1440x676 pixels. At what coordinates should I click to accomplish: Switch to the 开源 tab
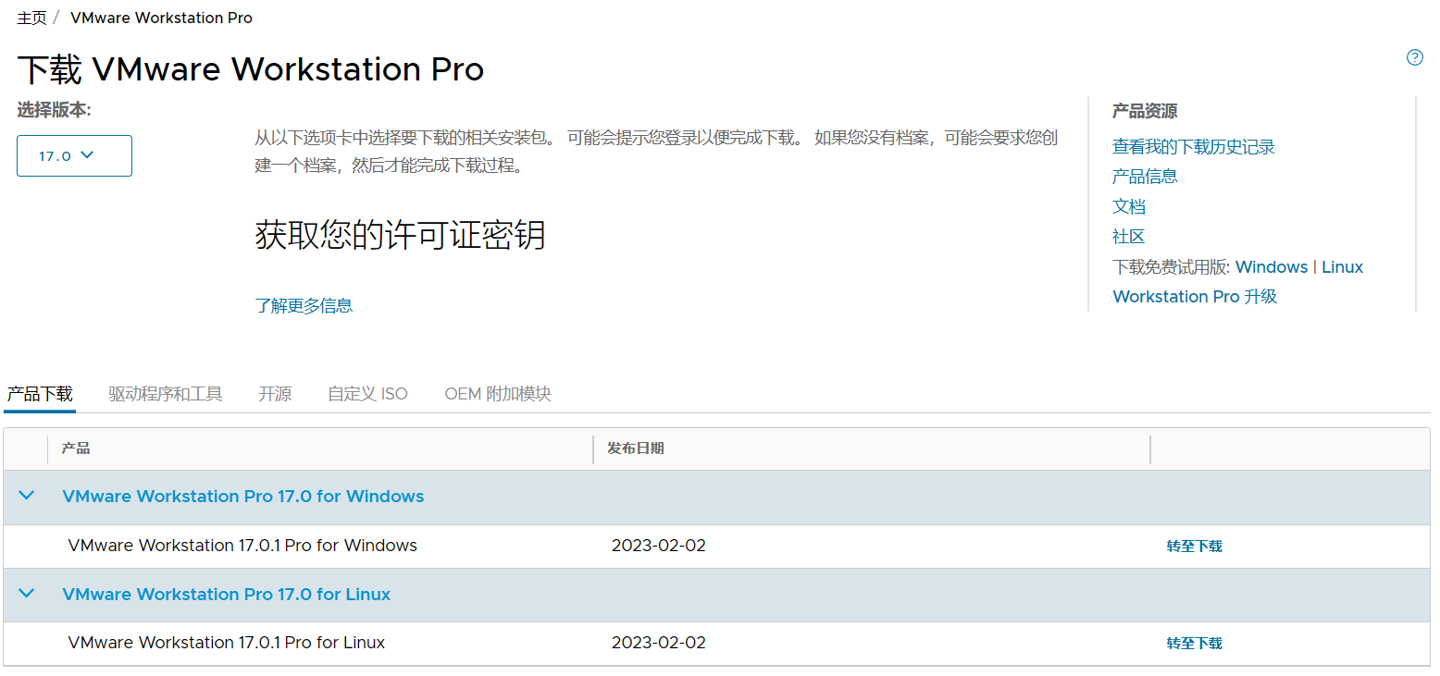coord(275,394)
